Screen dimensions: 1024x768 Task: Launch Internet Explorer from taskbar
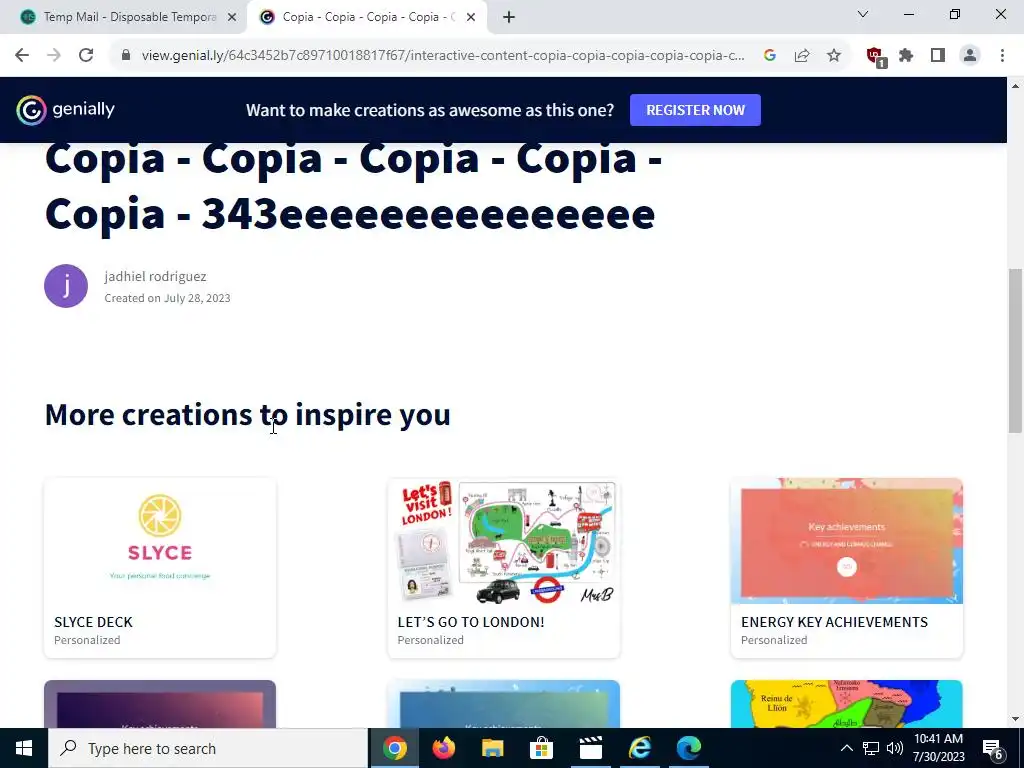tap(639, 748)
